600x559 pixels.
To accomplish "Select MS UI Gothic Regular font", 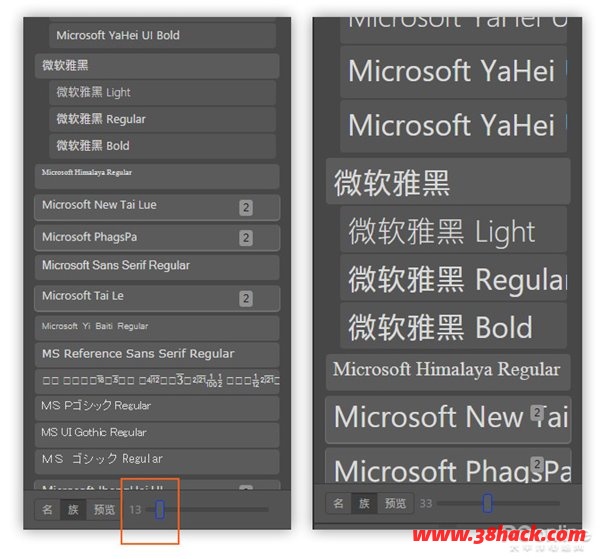I will click(x=157, y=435).
